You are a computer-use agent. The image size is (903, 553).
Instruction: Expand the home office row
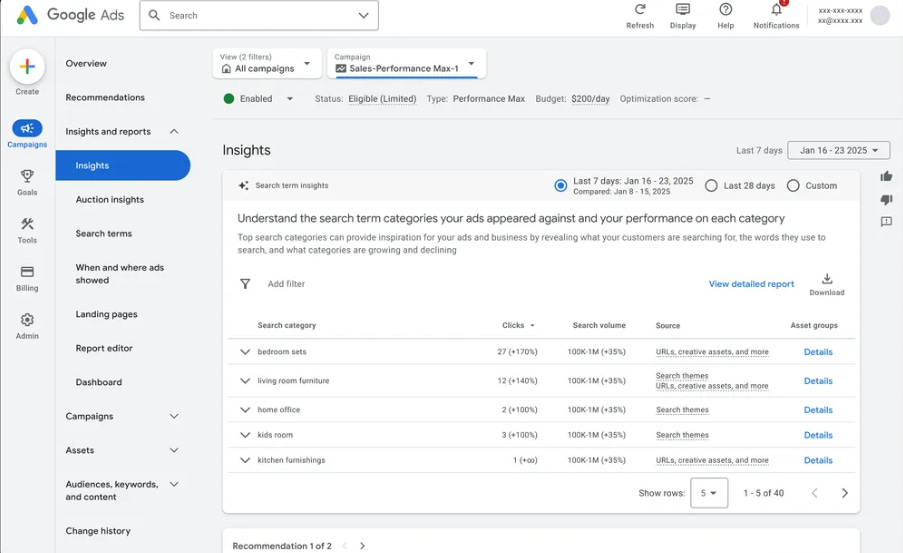tap(245, 410)
